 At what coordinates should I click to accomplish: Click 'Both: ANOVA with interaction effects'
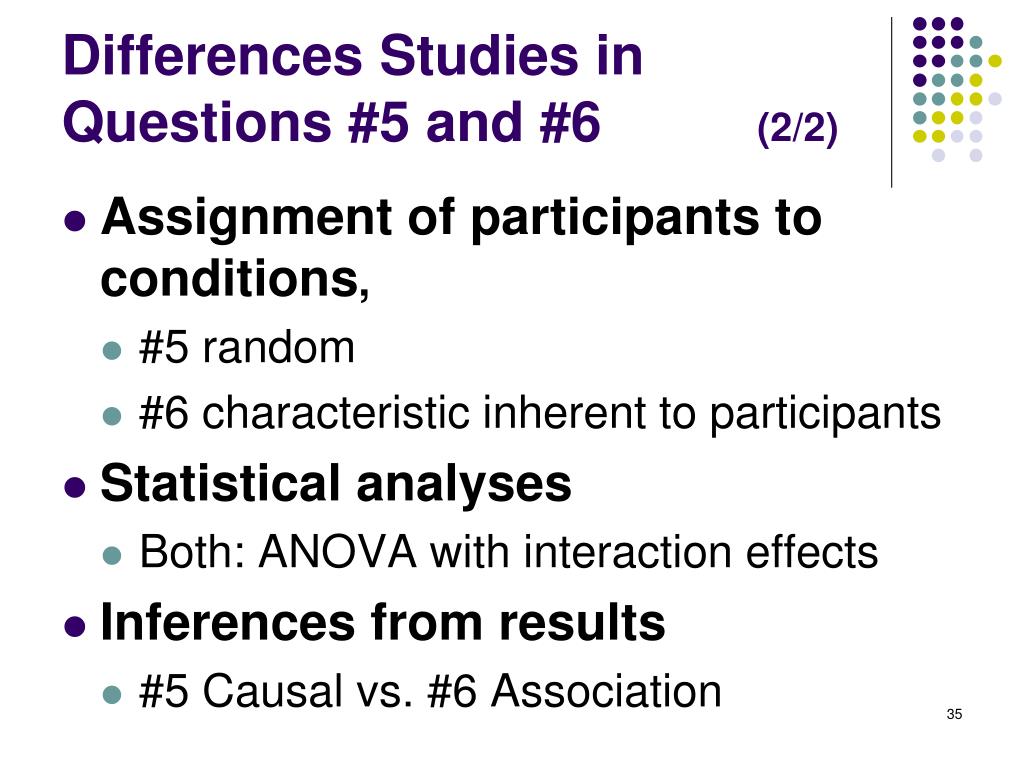pyautogui.click(x=509, y=552)
